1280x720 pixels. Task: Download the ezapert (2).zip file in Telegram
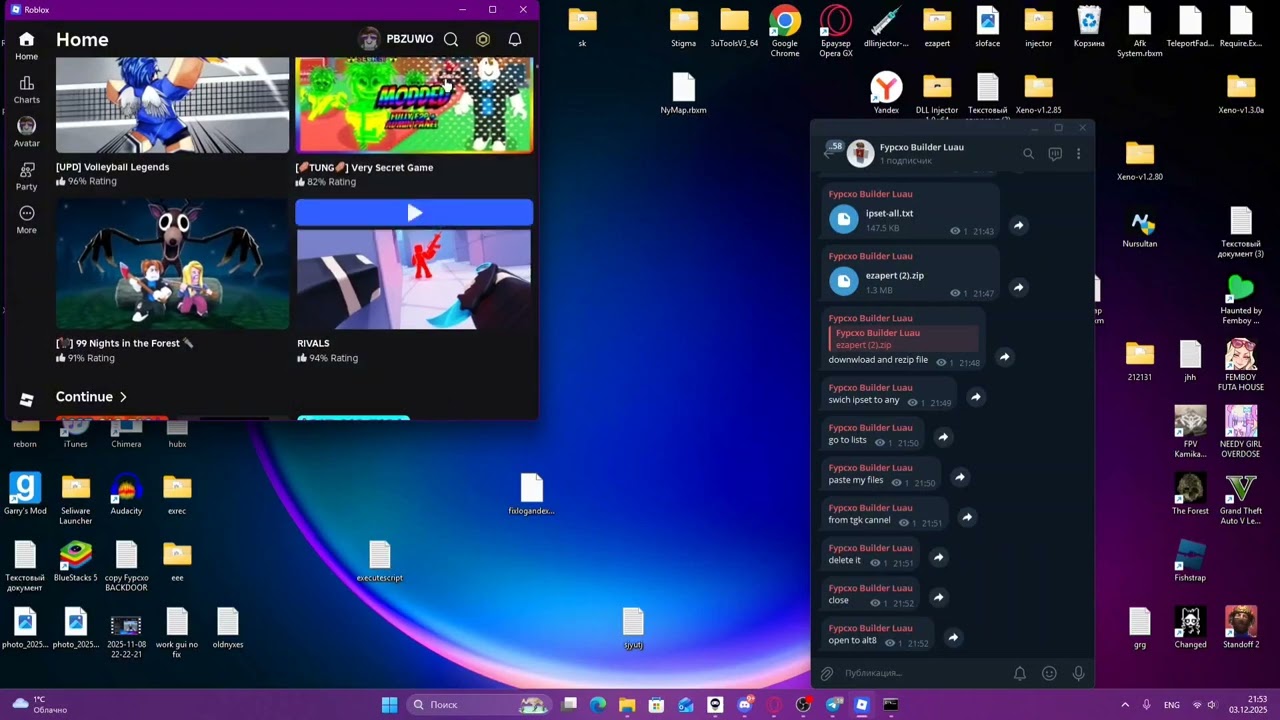point(844,281)
